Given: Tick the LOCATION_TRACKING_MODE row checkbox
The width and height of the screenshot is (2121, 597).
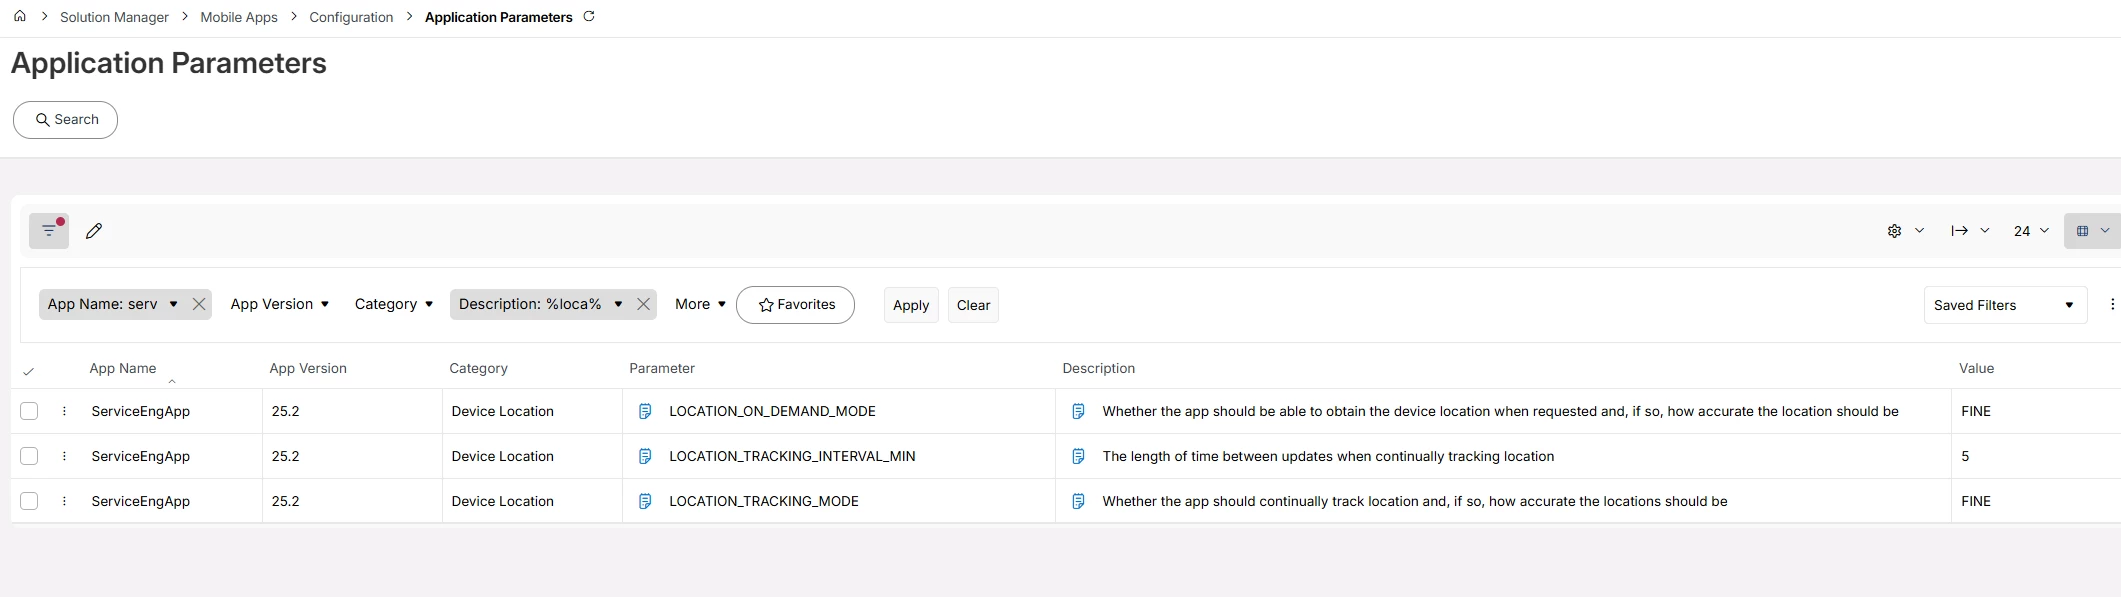Looking at the screenshot, I should (x=29, y=501).
